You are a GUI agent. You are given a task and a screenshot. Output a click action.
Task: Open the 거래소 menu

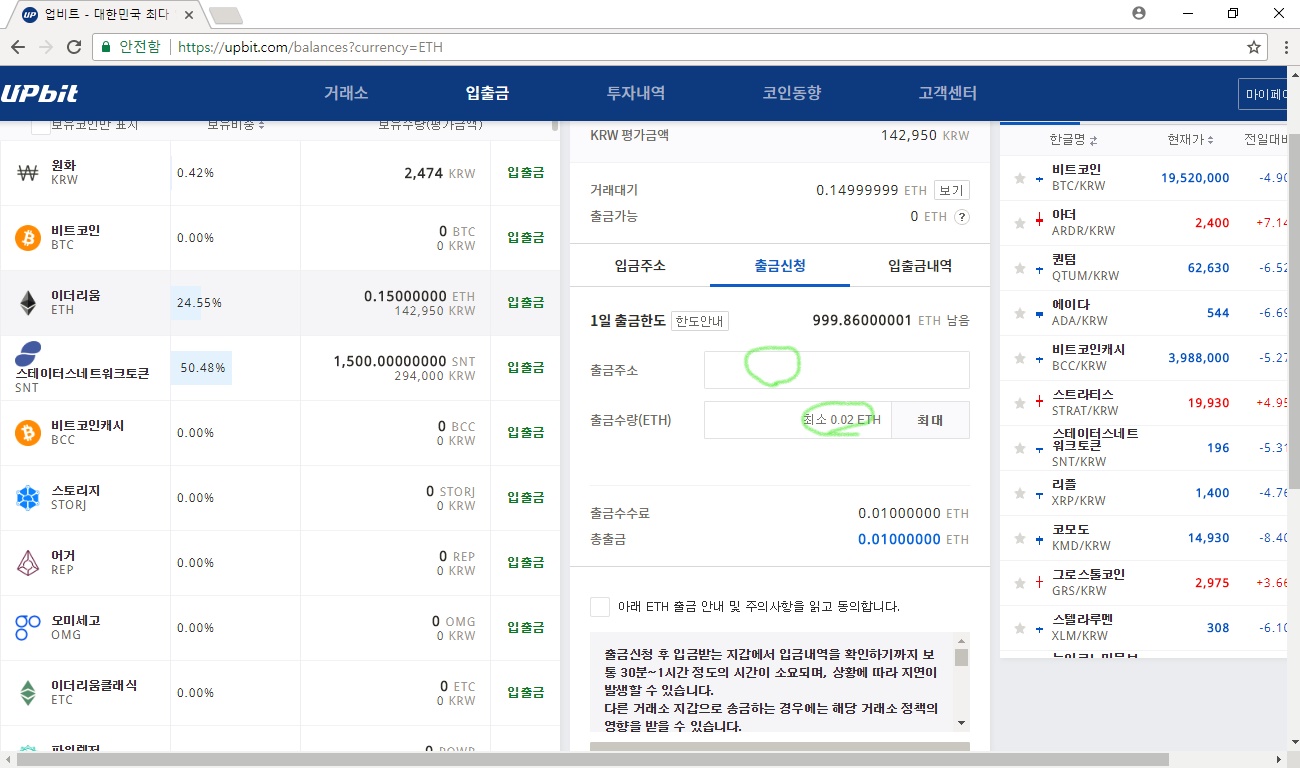[346, 93]
